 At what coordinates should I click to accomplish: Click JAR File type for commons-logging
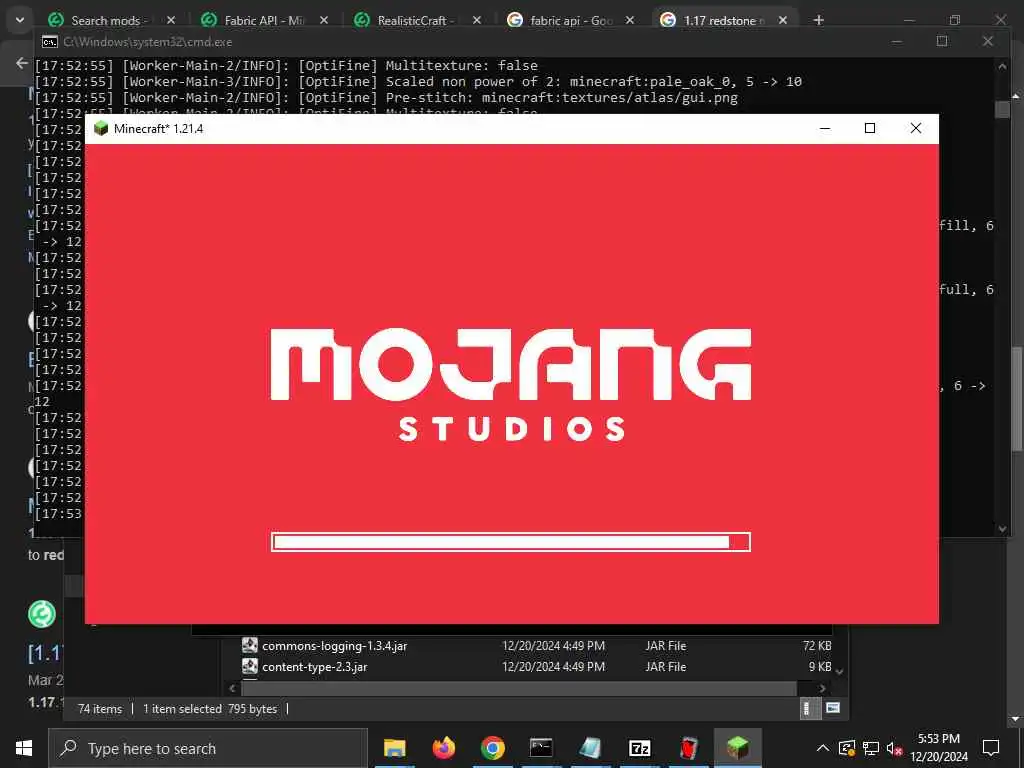click(x=665, y=646)
